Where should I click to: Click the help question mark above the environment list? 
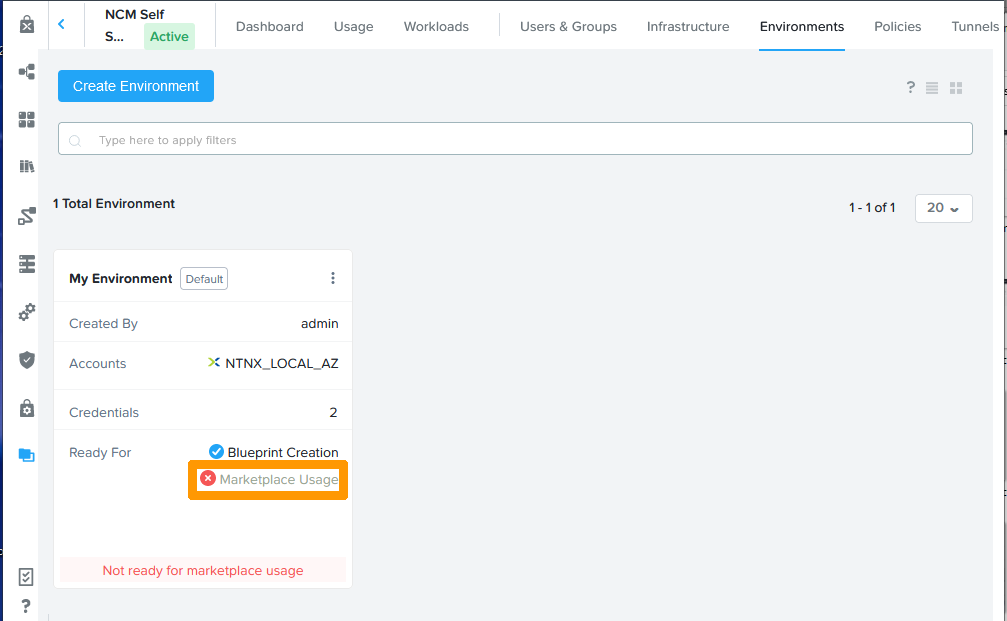[910, 87]
